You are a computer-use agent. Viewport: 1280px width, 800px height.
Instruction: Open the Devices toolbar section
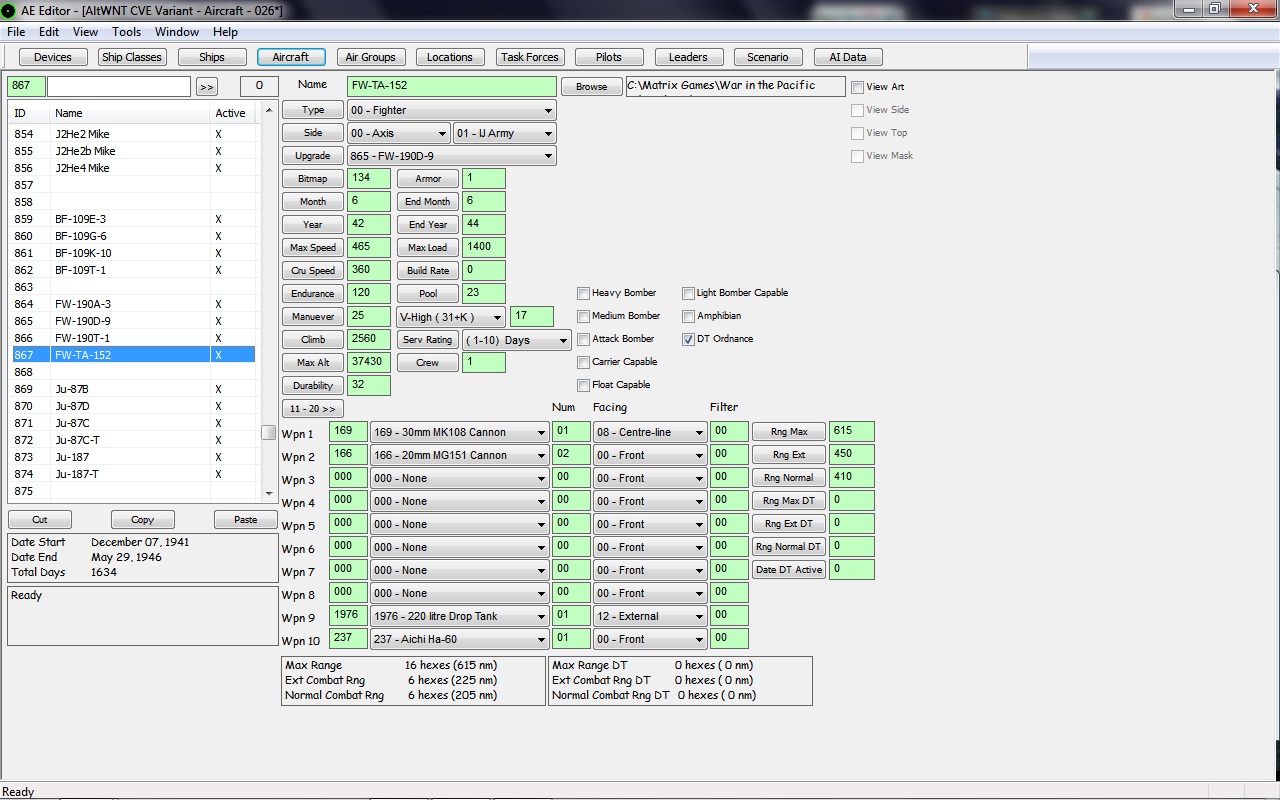click(53, 57)
